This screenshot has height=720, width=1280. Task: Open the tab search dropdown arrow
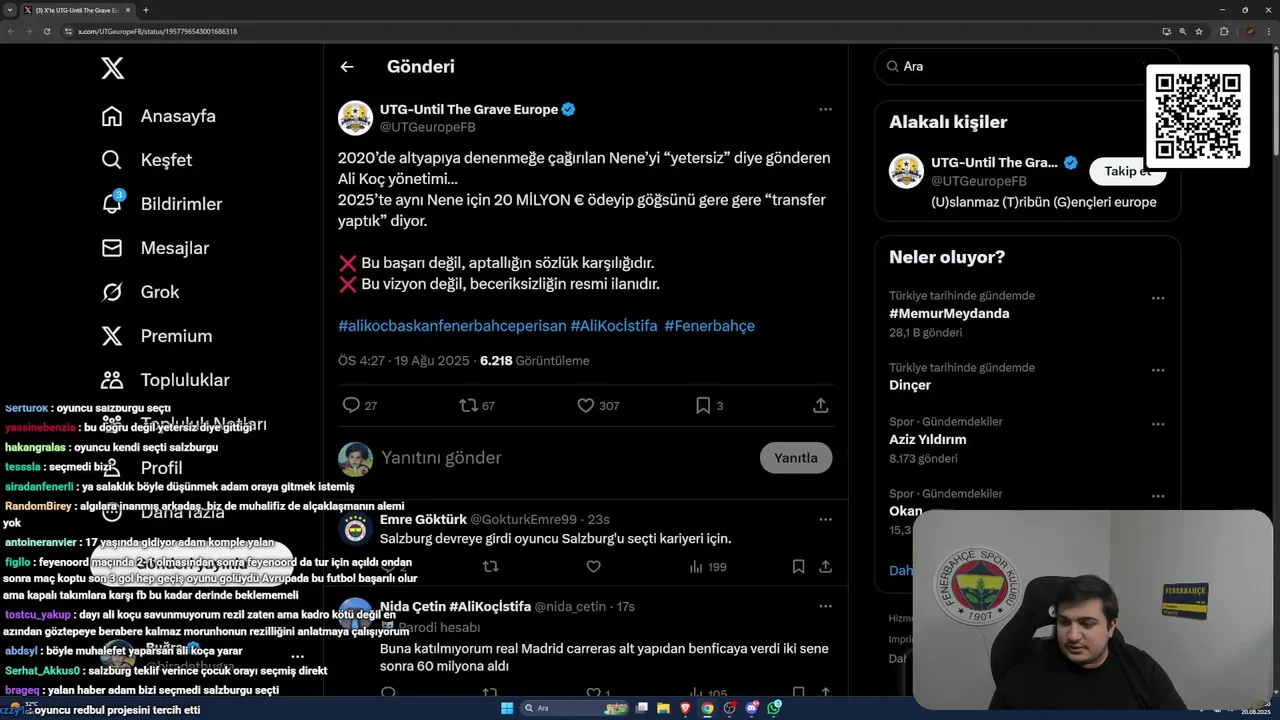point(10,10)
